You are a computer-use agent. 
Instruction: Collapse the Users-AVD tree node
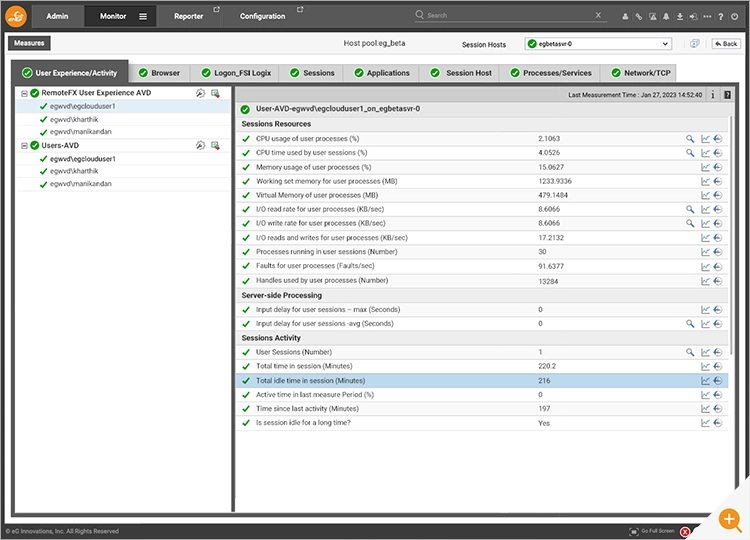pos(24,145)
